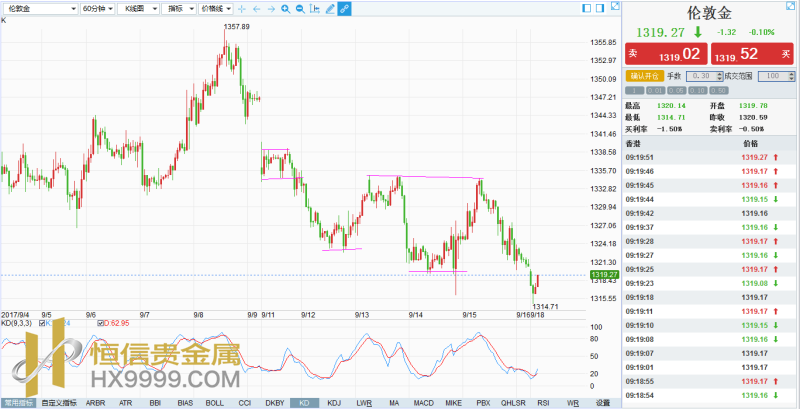Click the back arrow in chart toolbar
This screenshot has height=409, width=800.
[256, 8]
